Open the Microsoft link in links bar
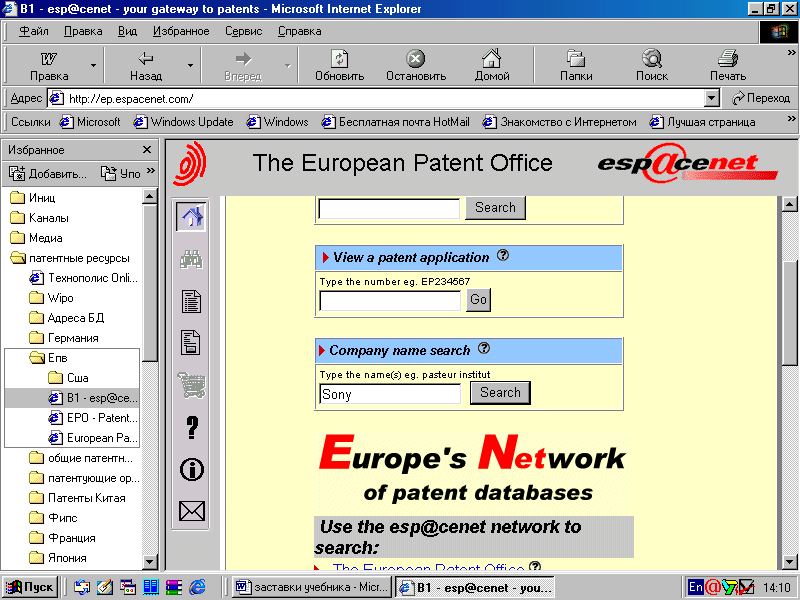 (90, 122)
